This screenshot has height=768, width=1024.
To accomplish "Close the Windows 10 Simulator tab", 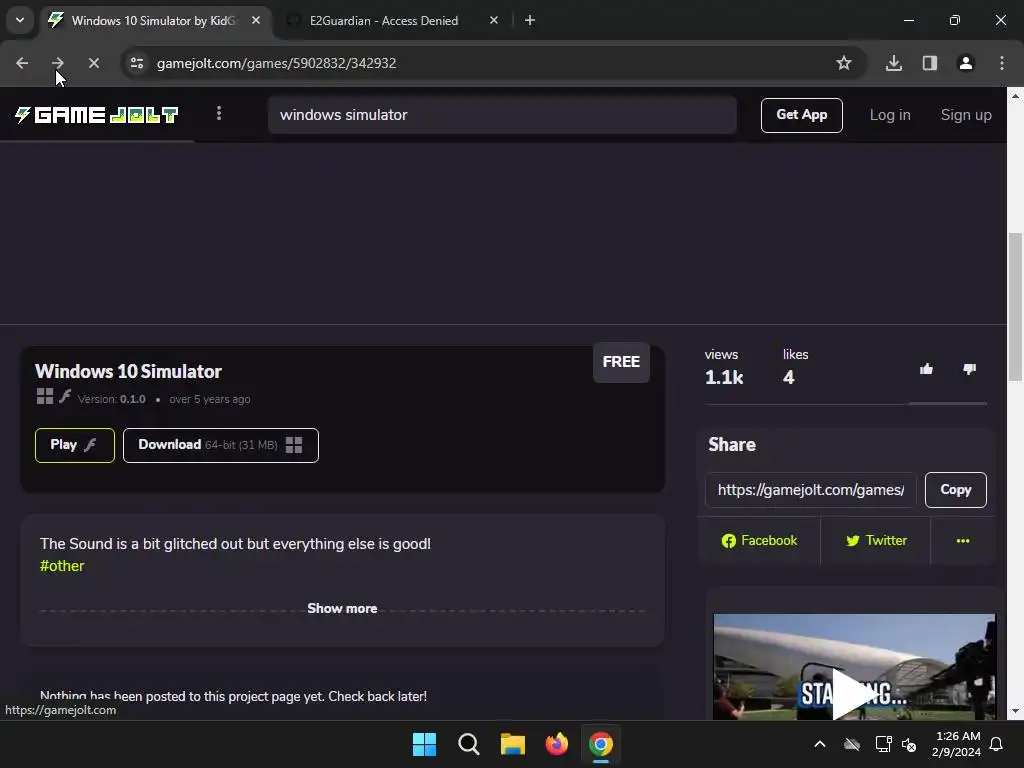I will click(256, 21).
